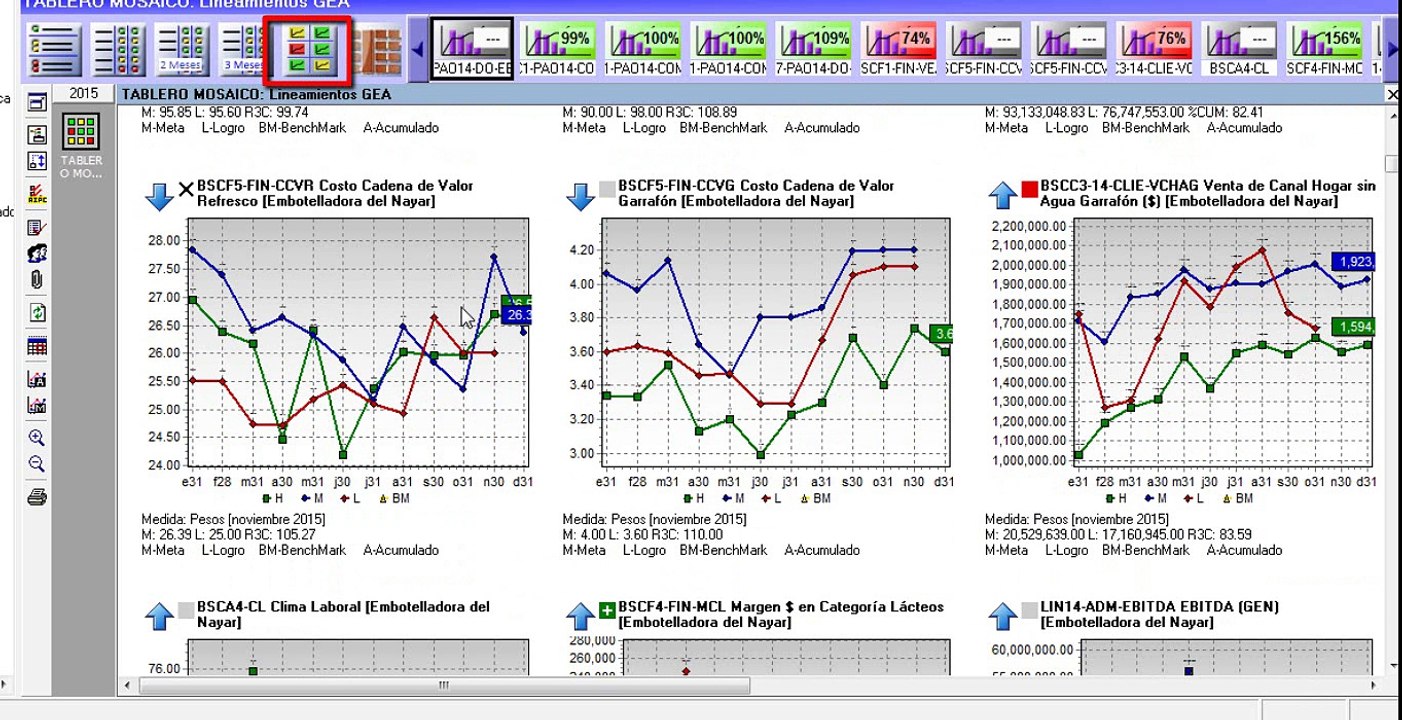Open the brick wall view icon

pyautogui.click(x=378, y=49)
